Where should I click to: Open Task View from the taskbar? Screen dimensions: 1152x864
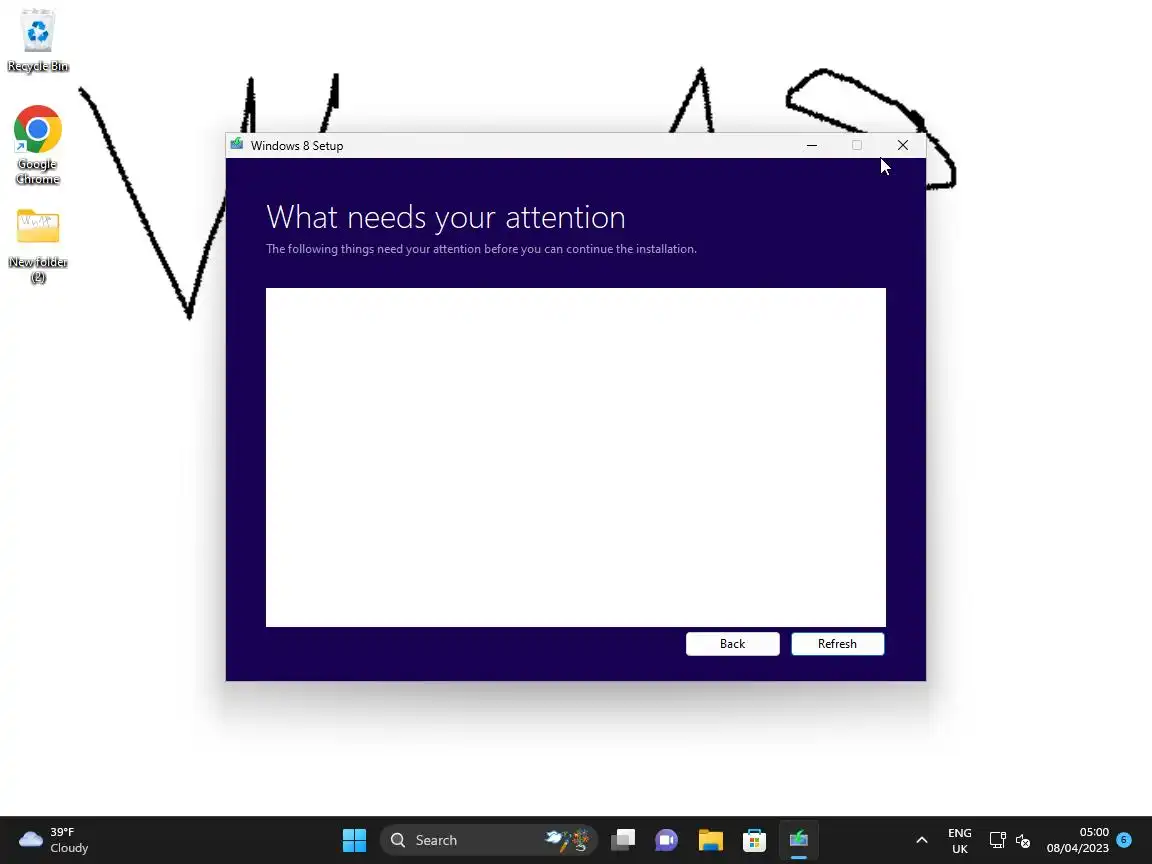[x=623, y=840]
